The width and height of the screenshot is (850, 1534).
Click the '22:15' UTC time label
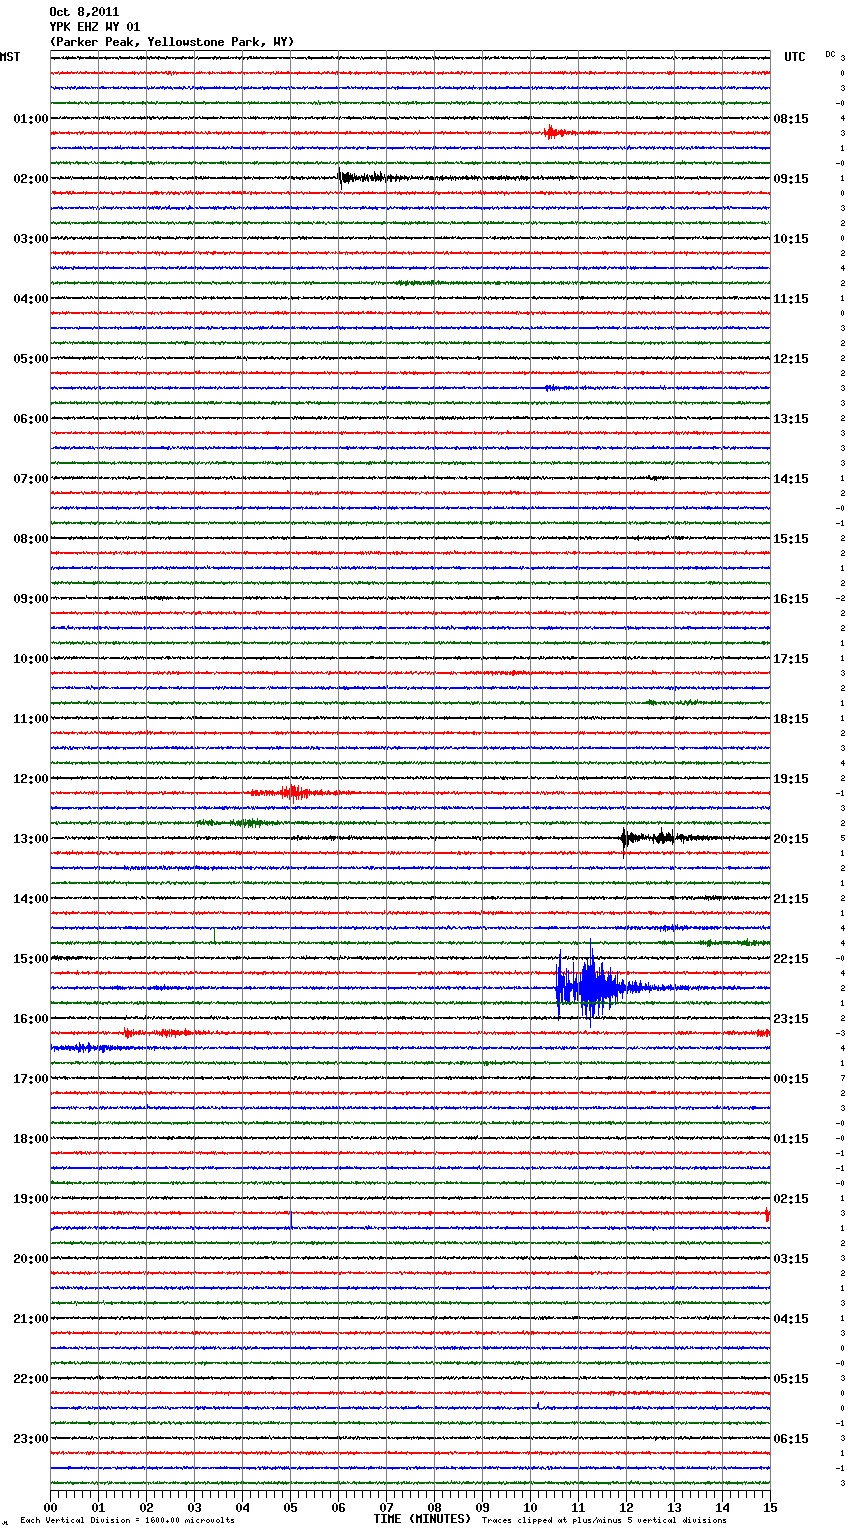pyautogui.click(x=791, y=959)
